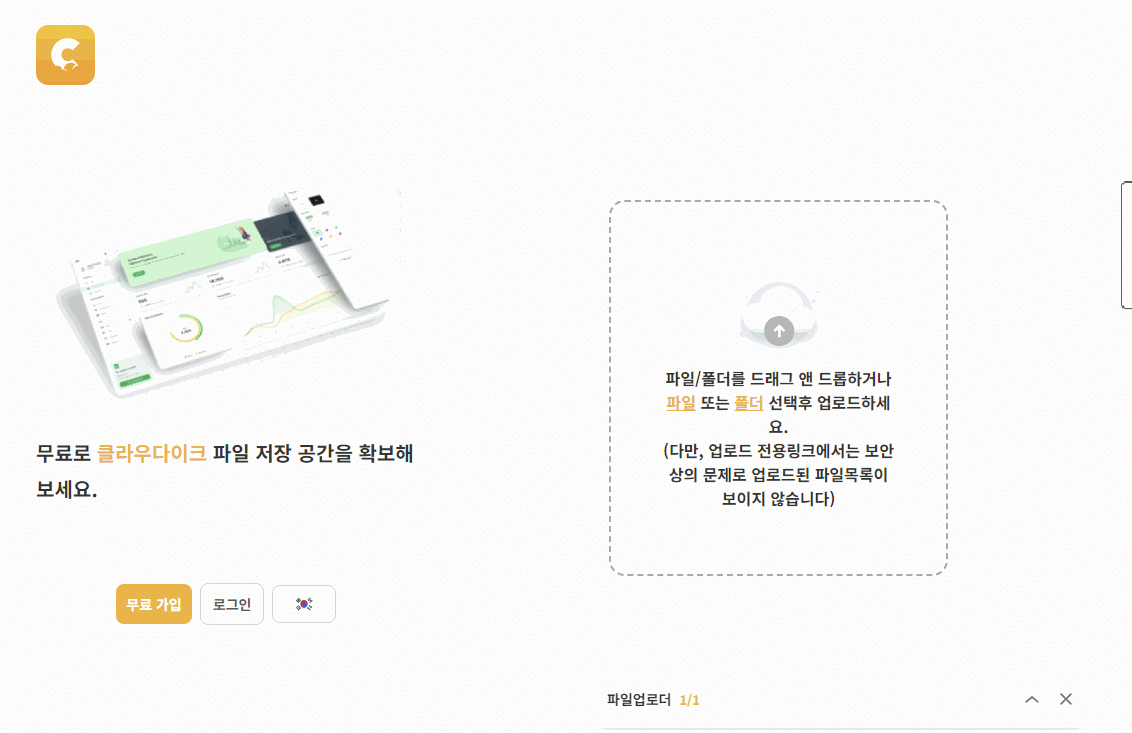This screenshot has width=1132, height=733.
Task: Click the 보이지 않습니다) note text
Action: click(778, 499)
